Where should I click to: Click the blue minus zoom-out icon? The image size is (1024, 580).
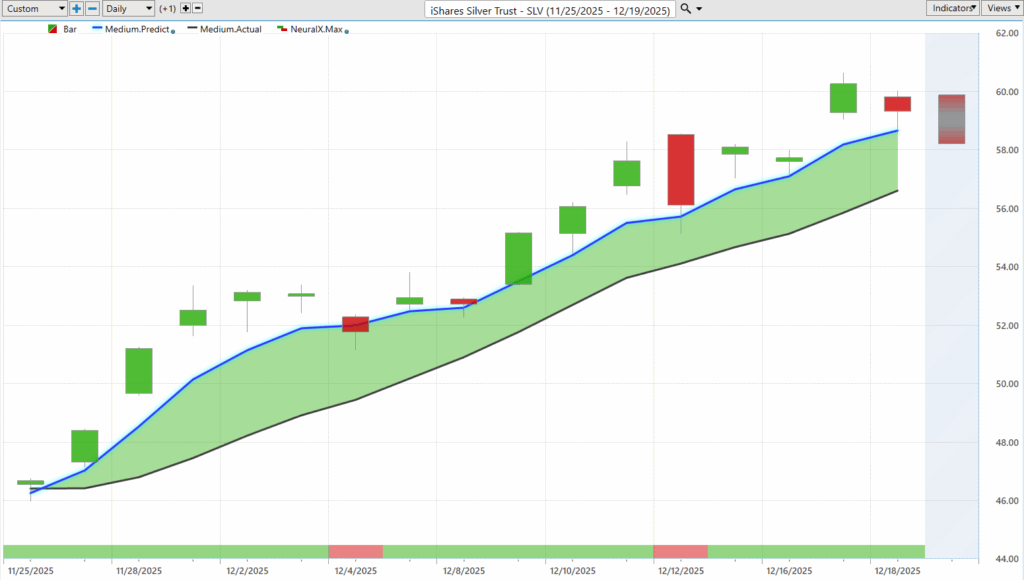point(92,9)
